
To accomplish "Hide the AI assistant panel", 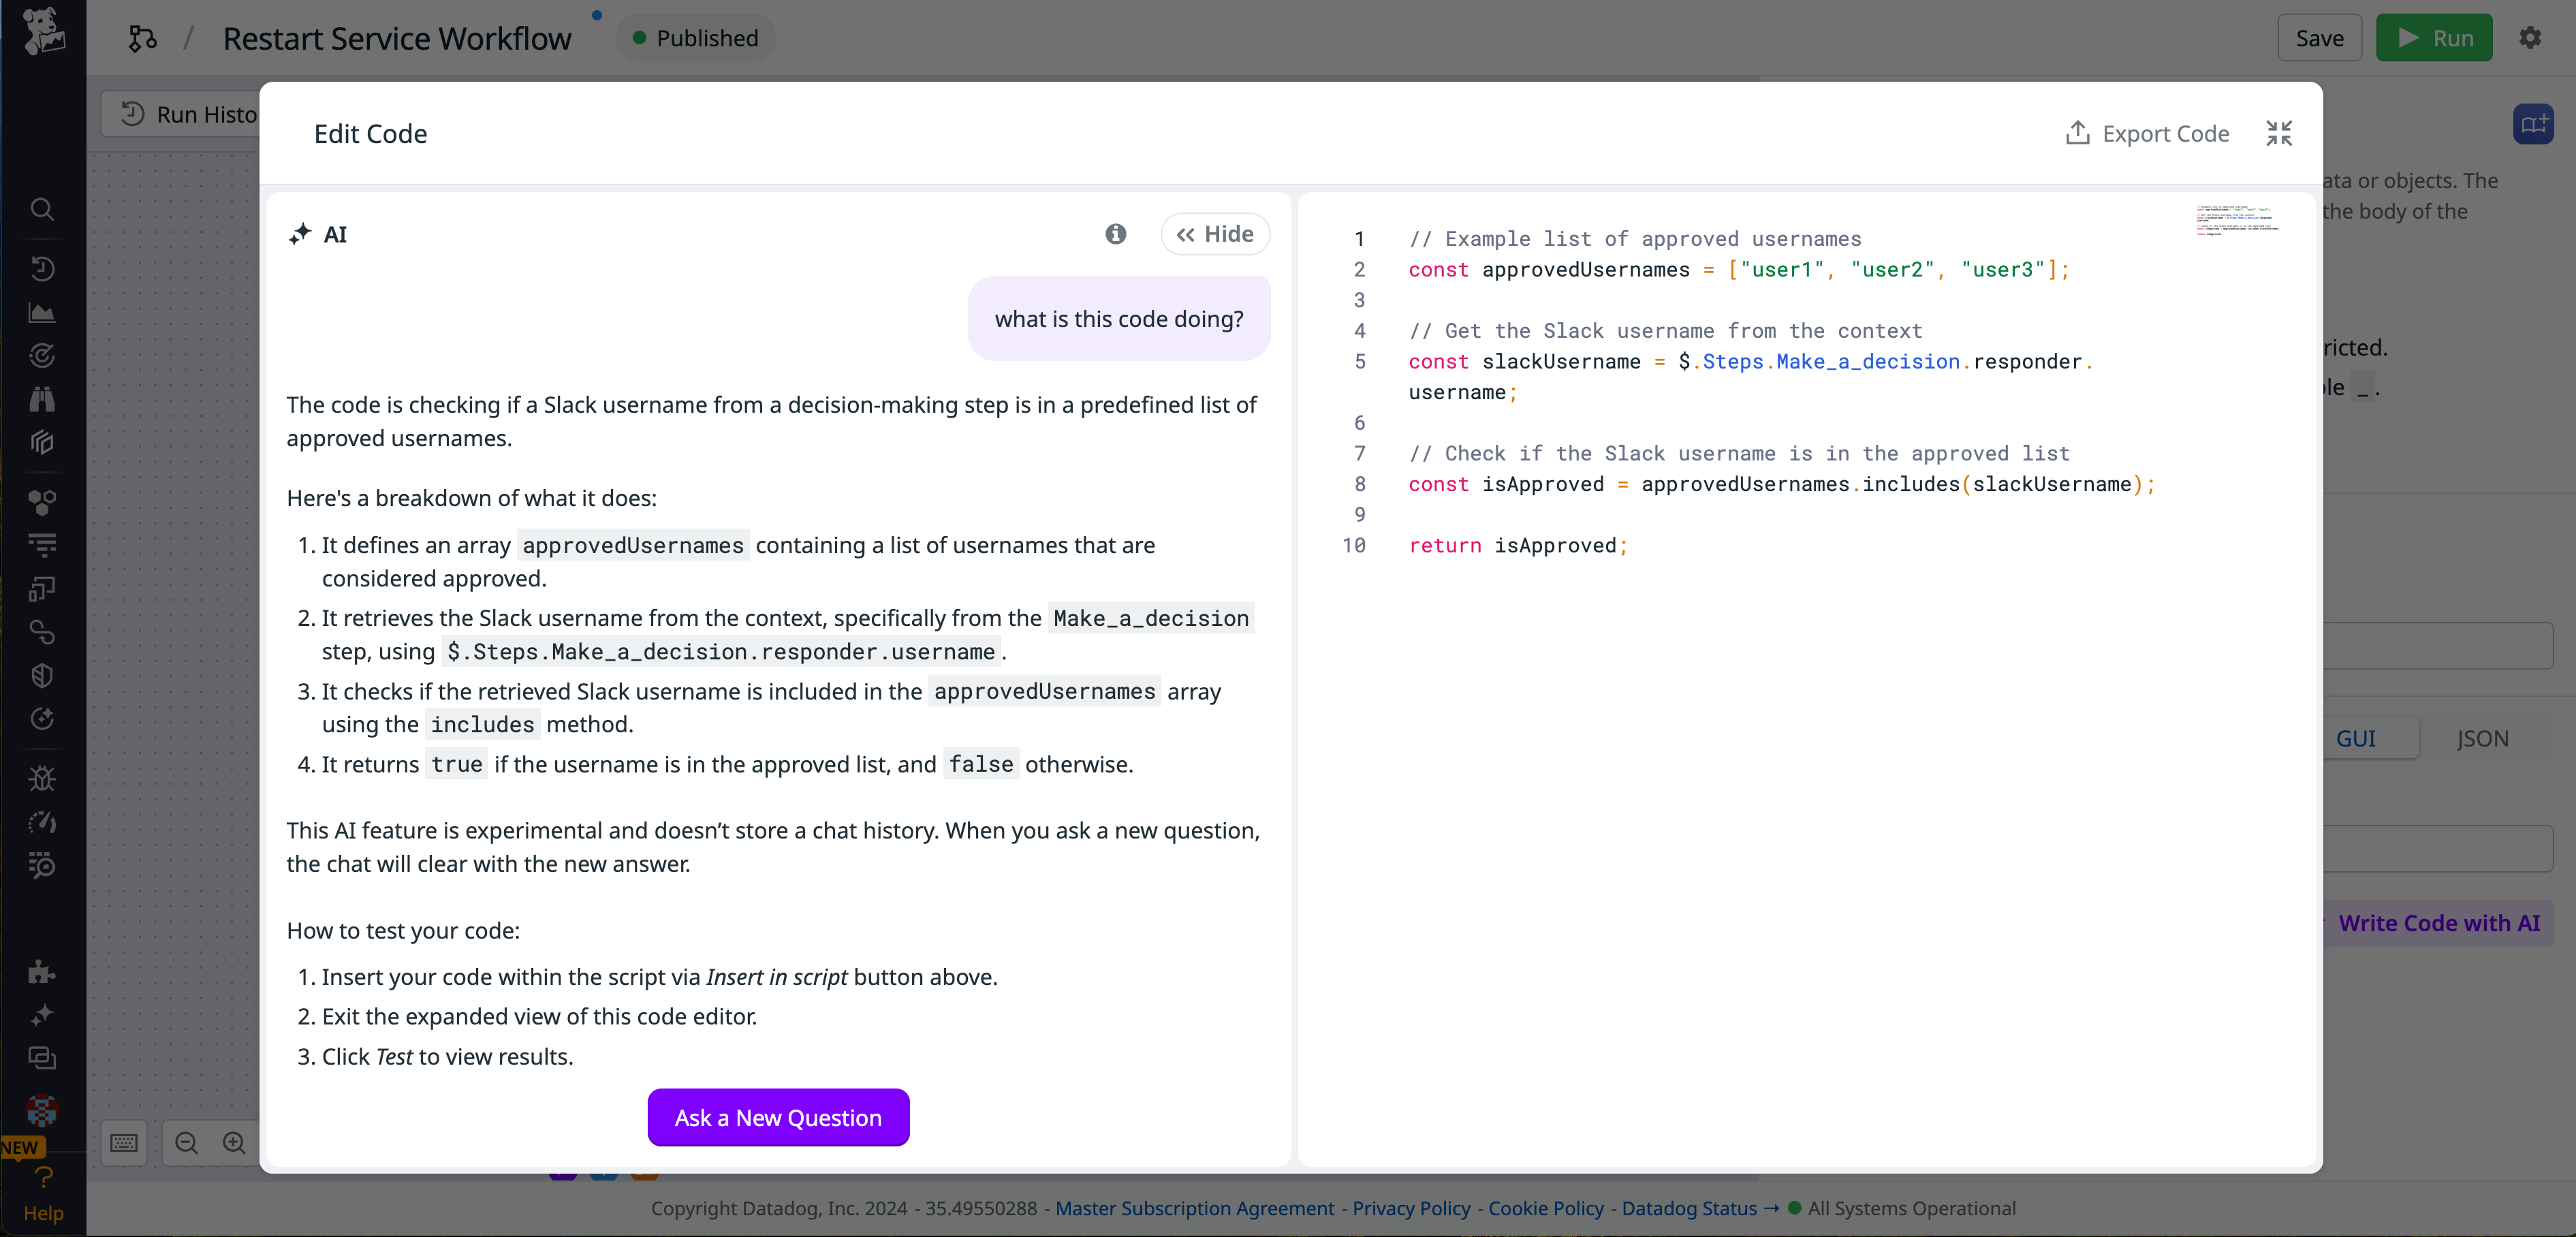I will 1214,233.
